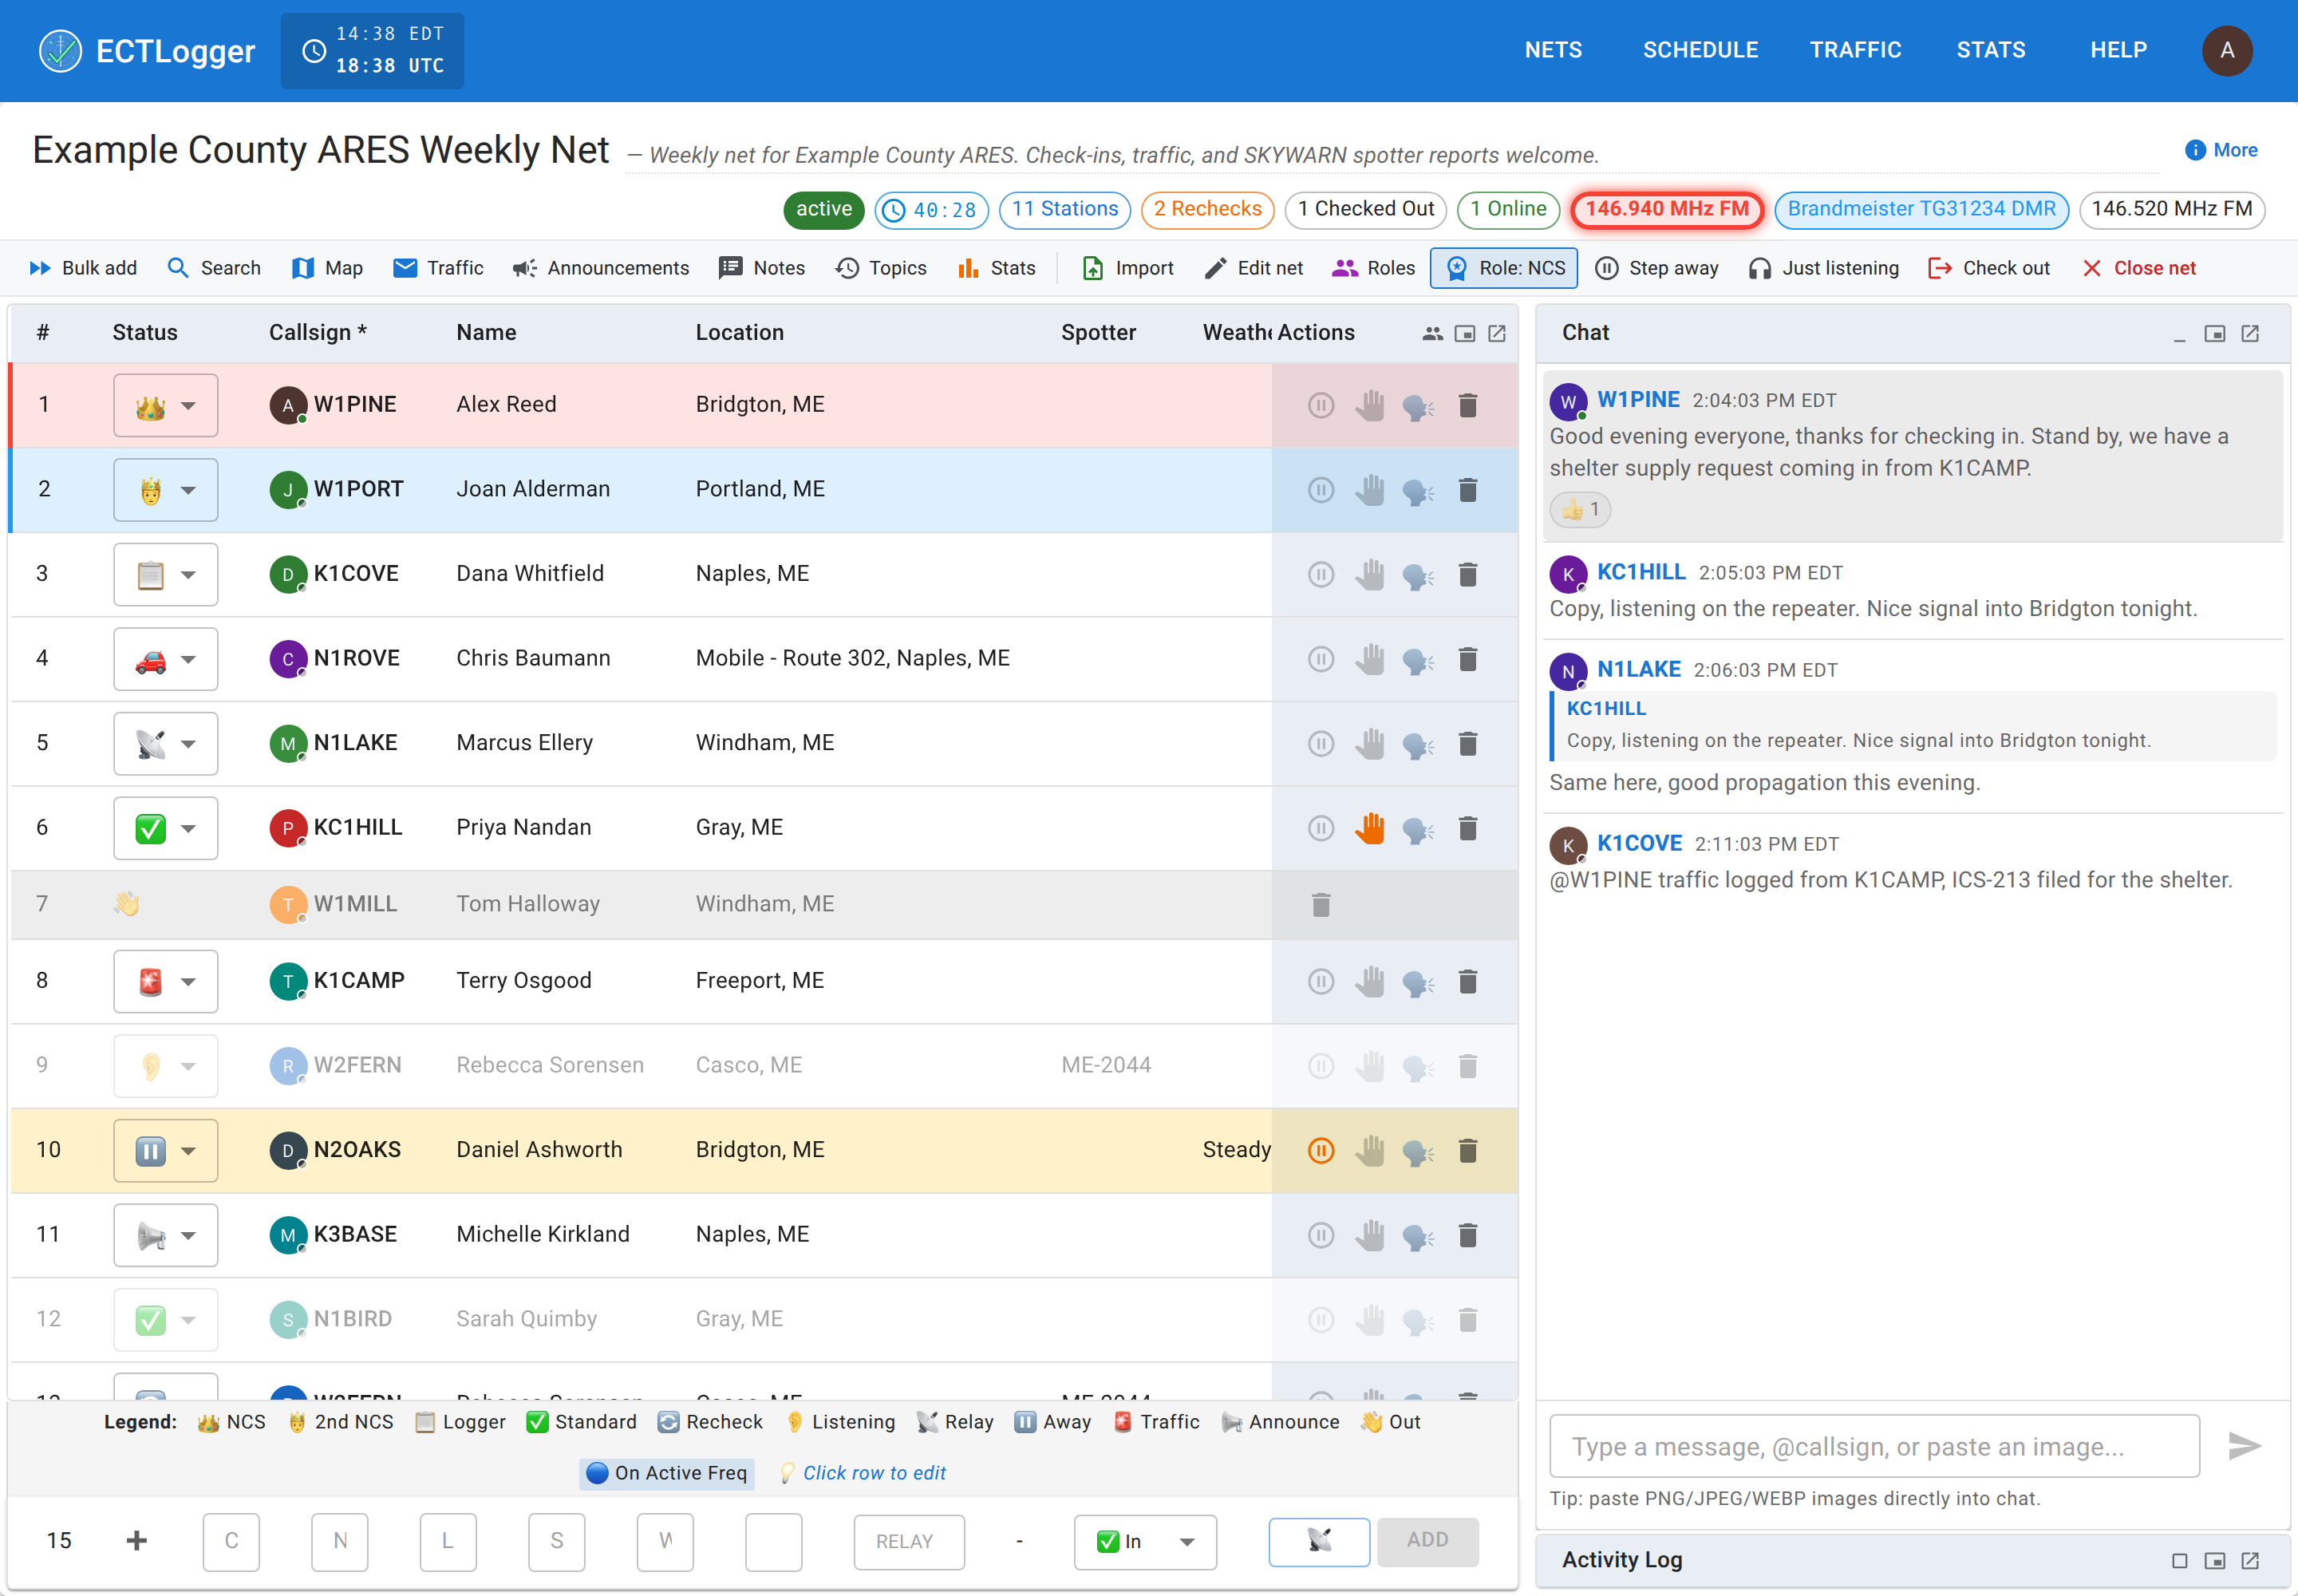Open user avatar menu 'A'
Image resolution: width=2298 pixels, height=1596 pixels.
pyautogui.click(x=2227, y=50)
